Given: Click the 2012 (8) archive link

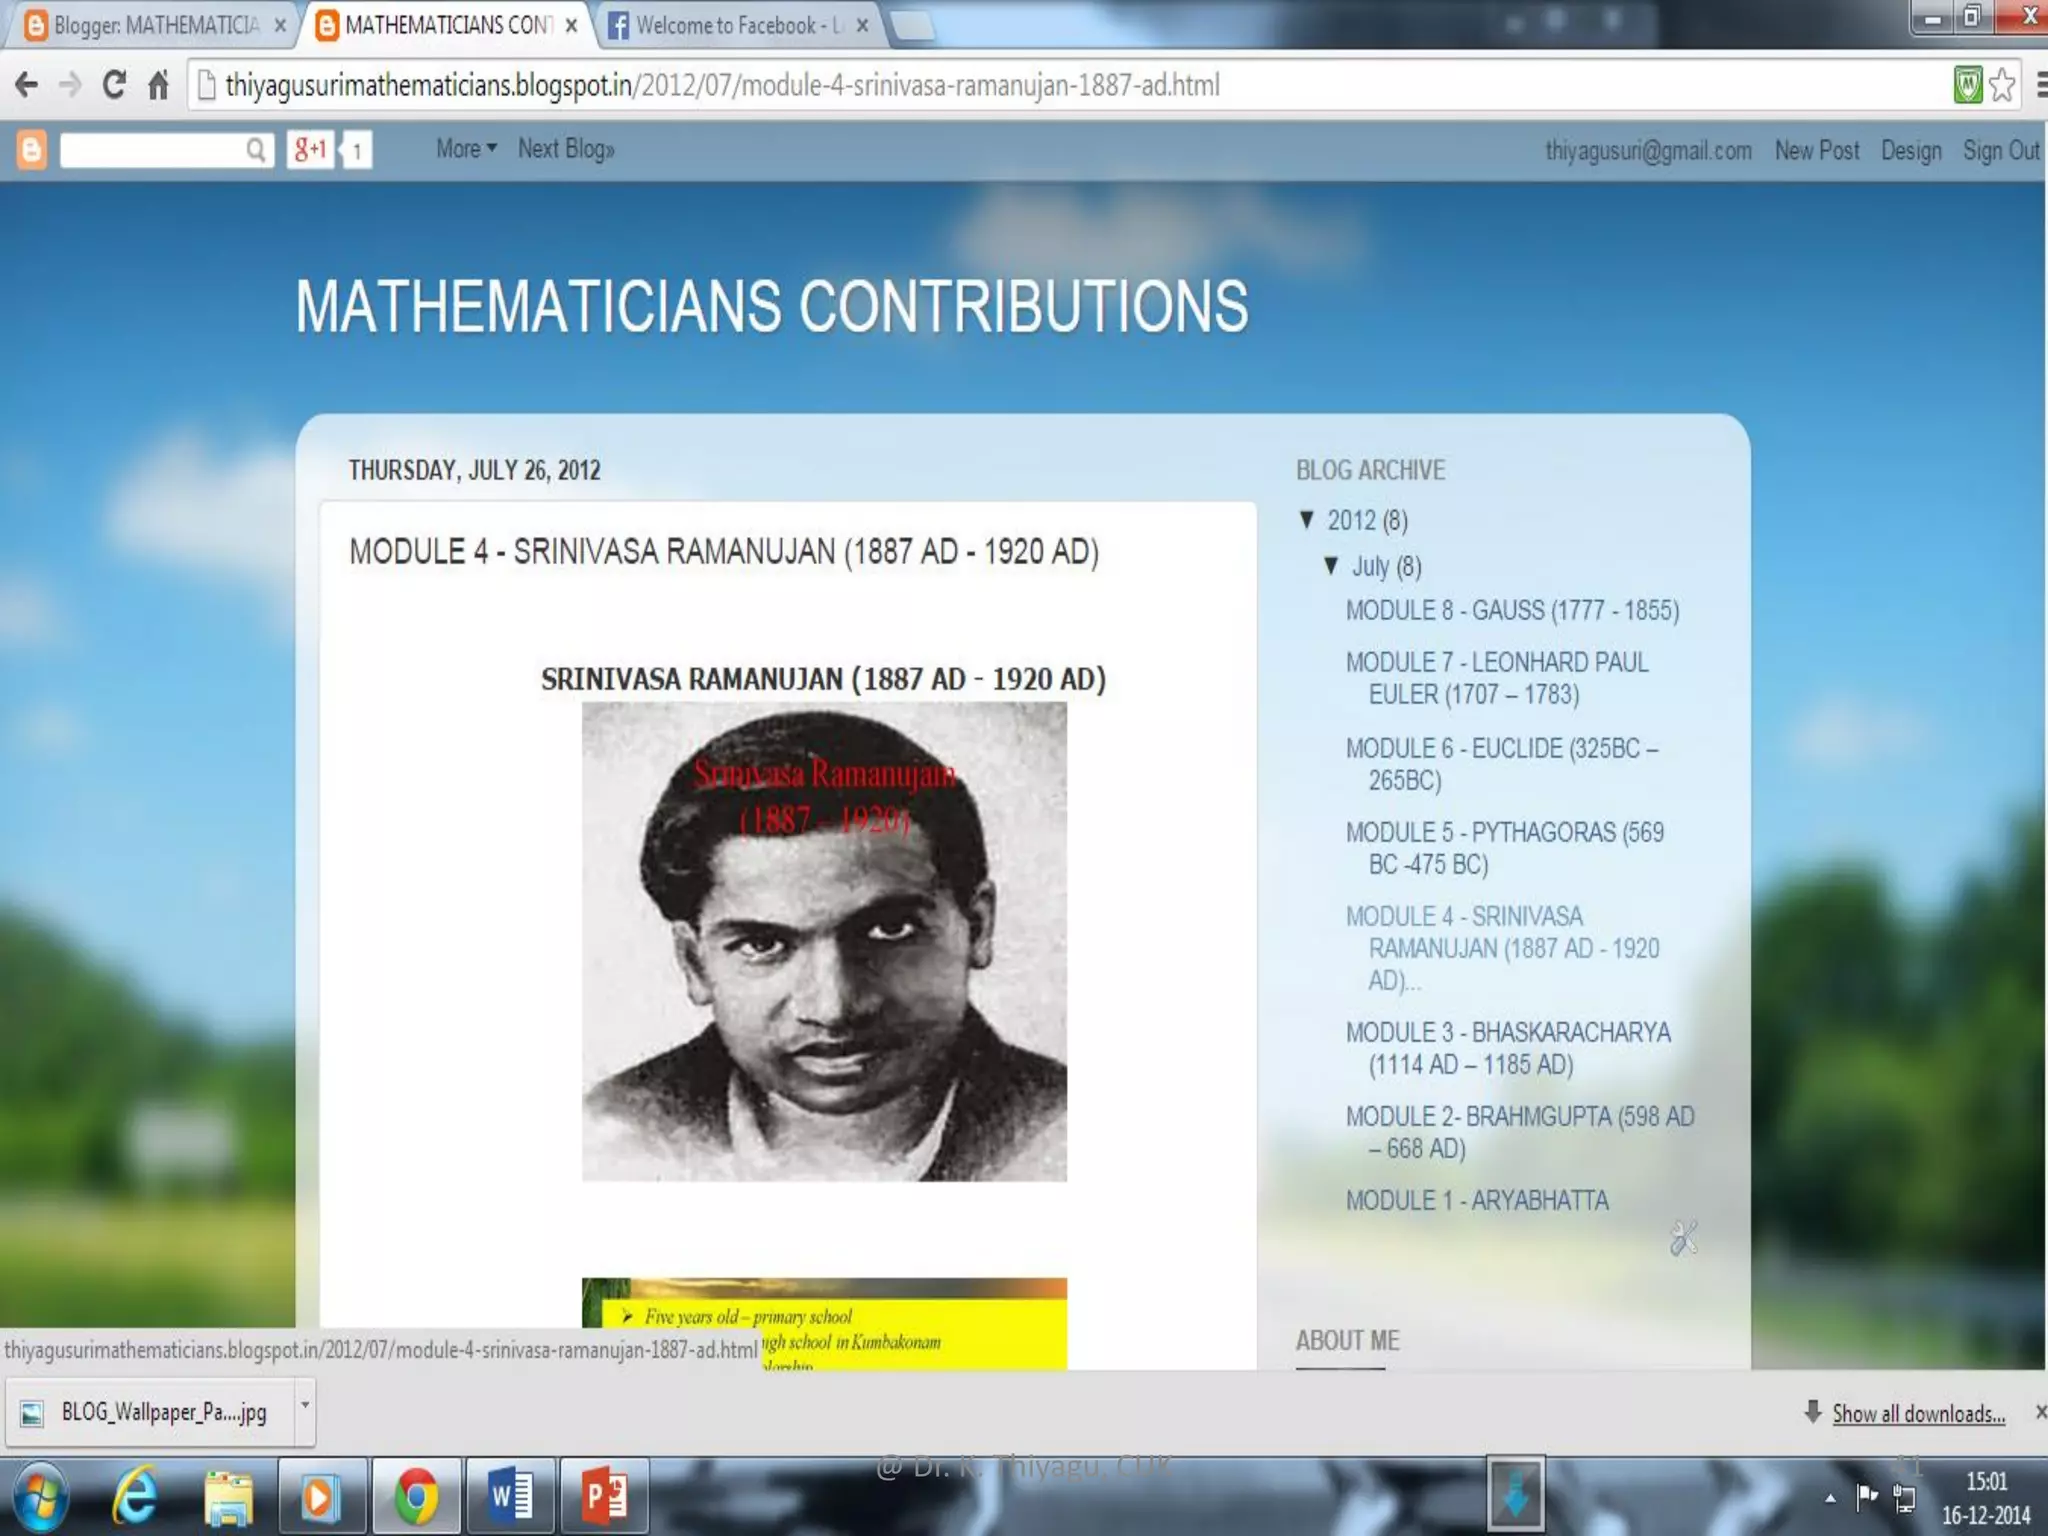Looking at the screenshot, I should pyautogui.click(x=1367, y=520).
